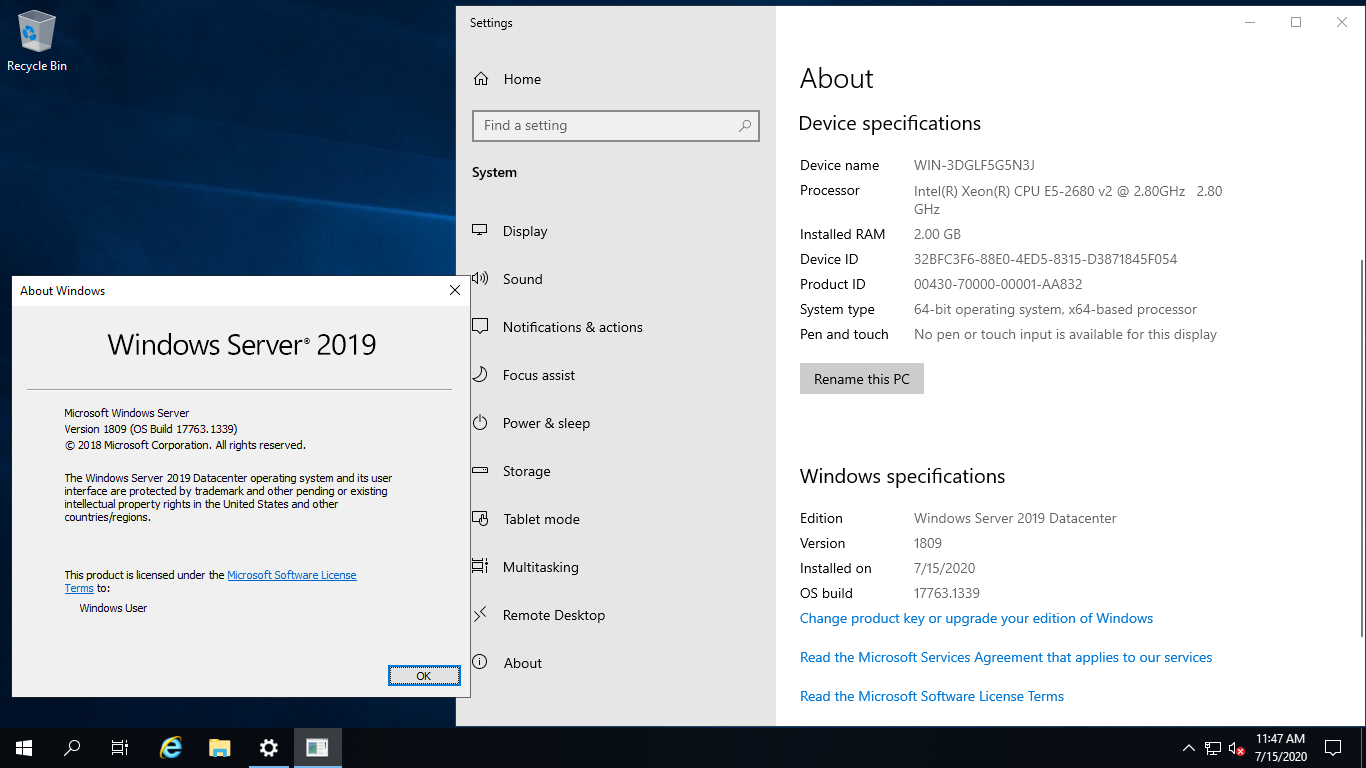Click the Power & sleep icon
1366x768 pixels.
pyautogui.click(x=480, y=423)
